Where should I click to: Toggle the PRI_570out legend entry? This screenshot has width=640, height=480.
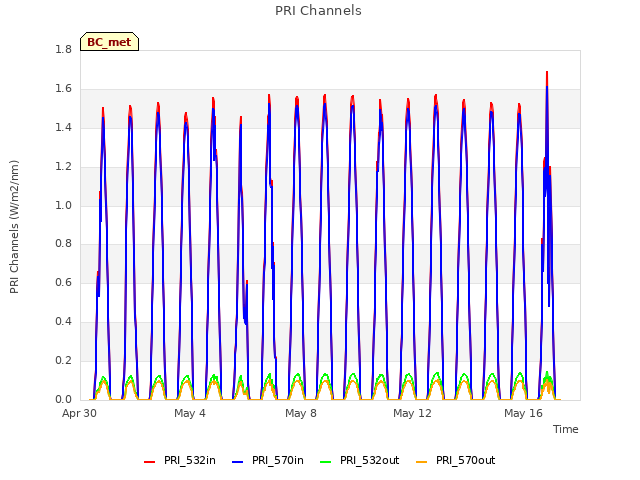pyautogui.click(x=456, y=461)
